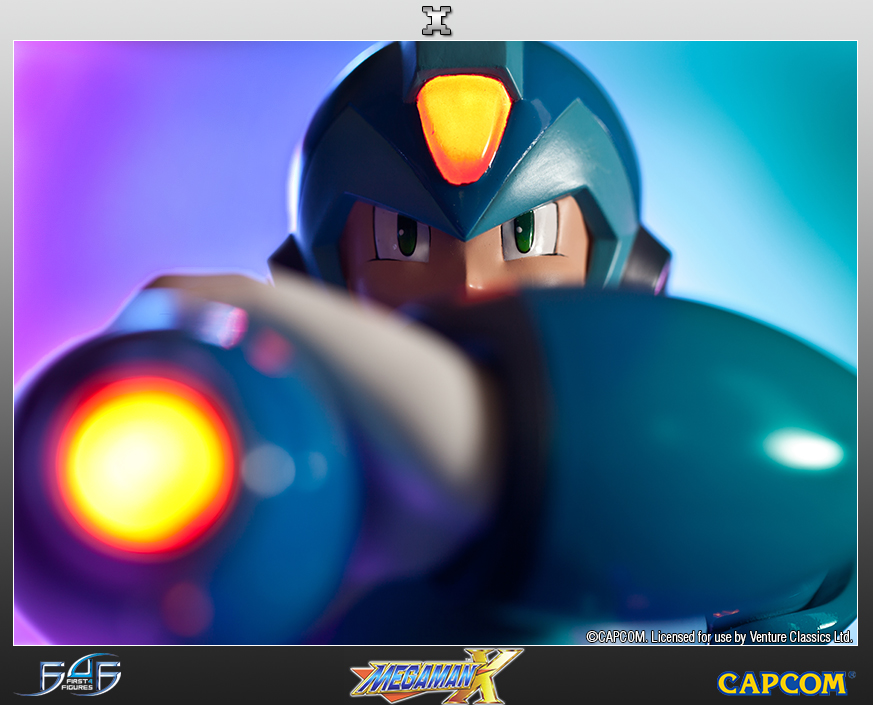Click the ©CAPCOM copyright notice text

click(x=617, y=636)
